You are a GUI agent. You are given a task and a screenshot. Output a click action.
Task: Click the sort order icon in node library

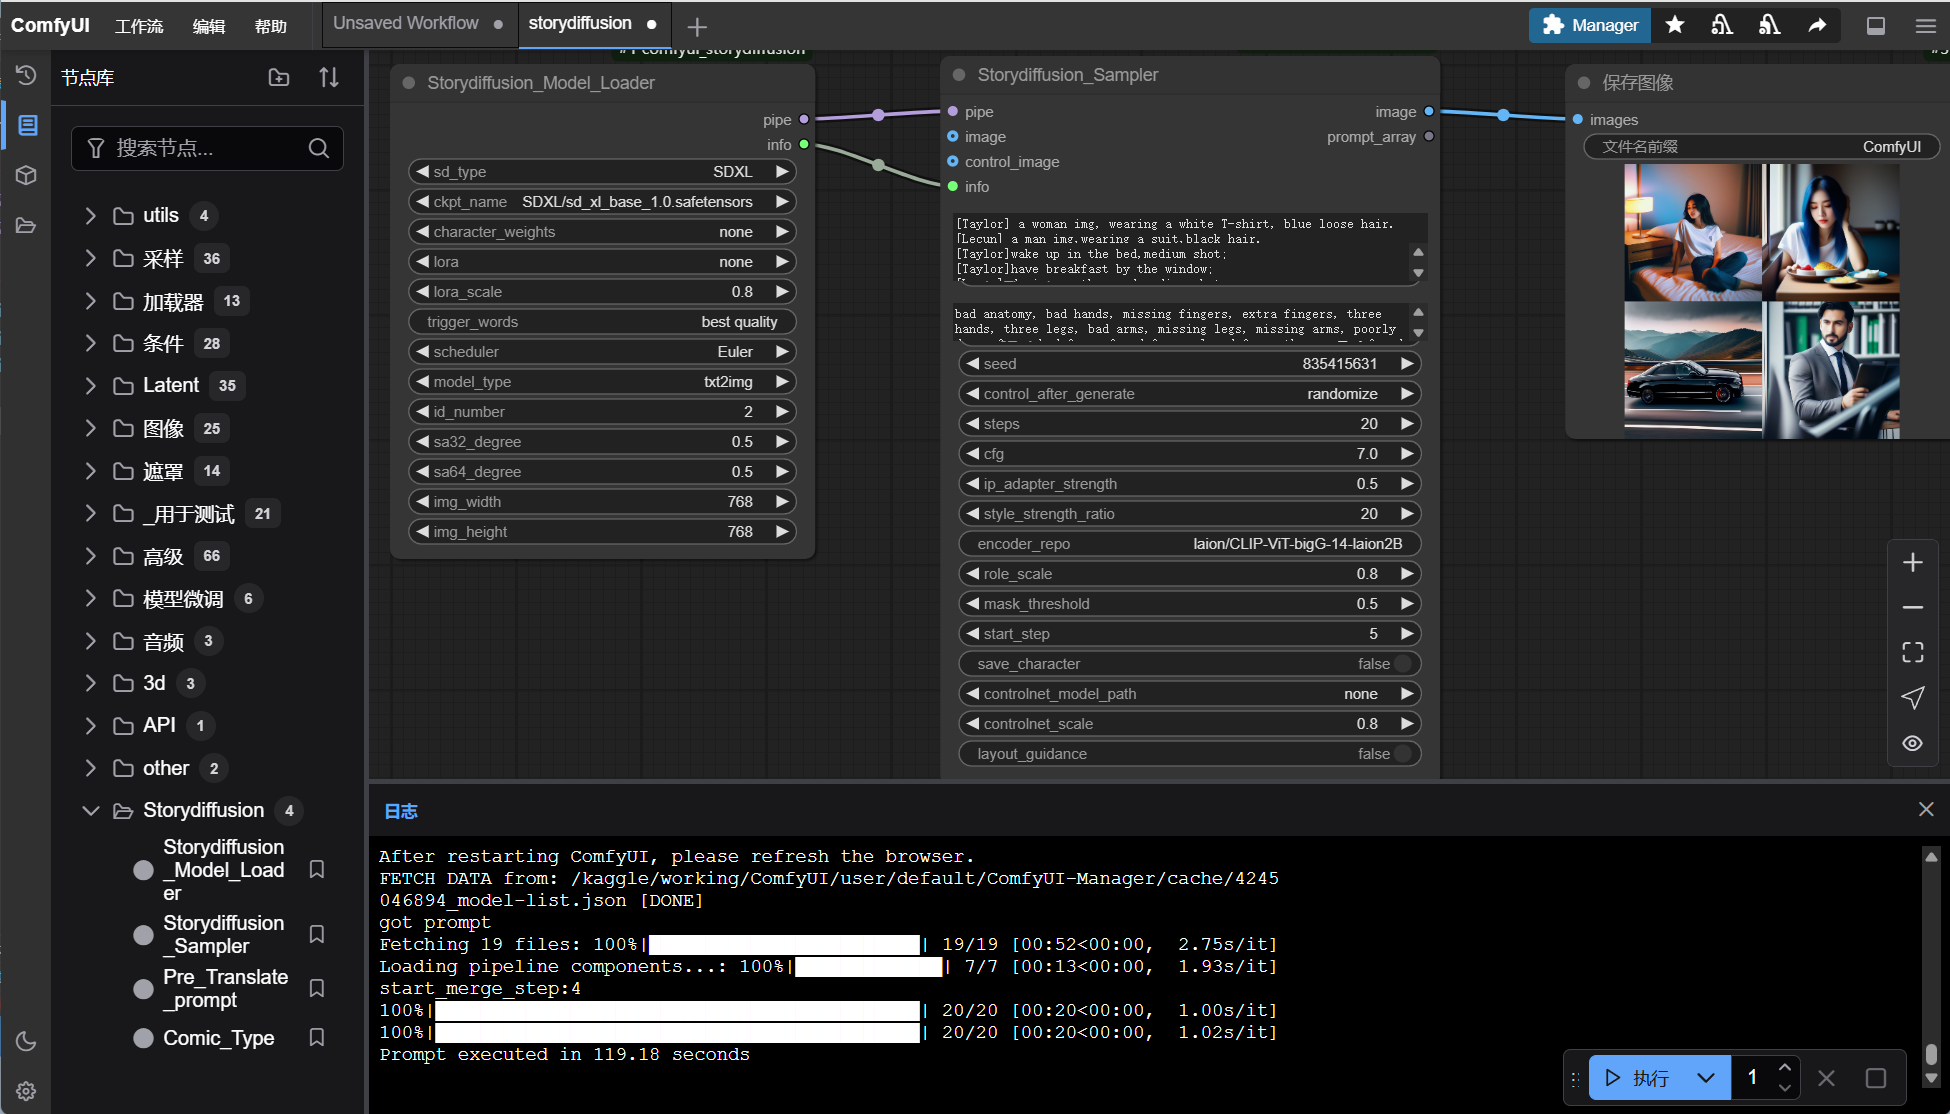(x=329, y=77)
